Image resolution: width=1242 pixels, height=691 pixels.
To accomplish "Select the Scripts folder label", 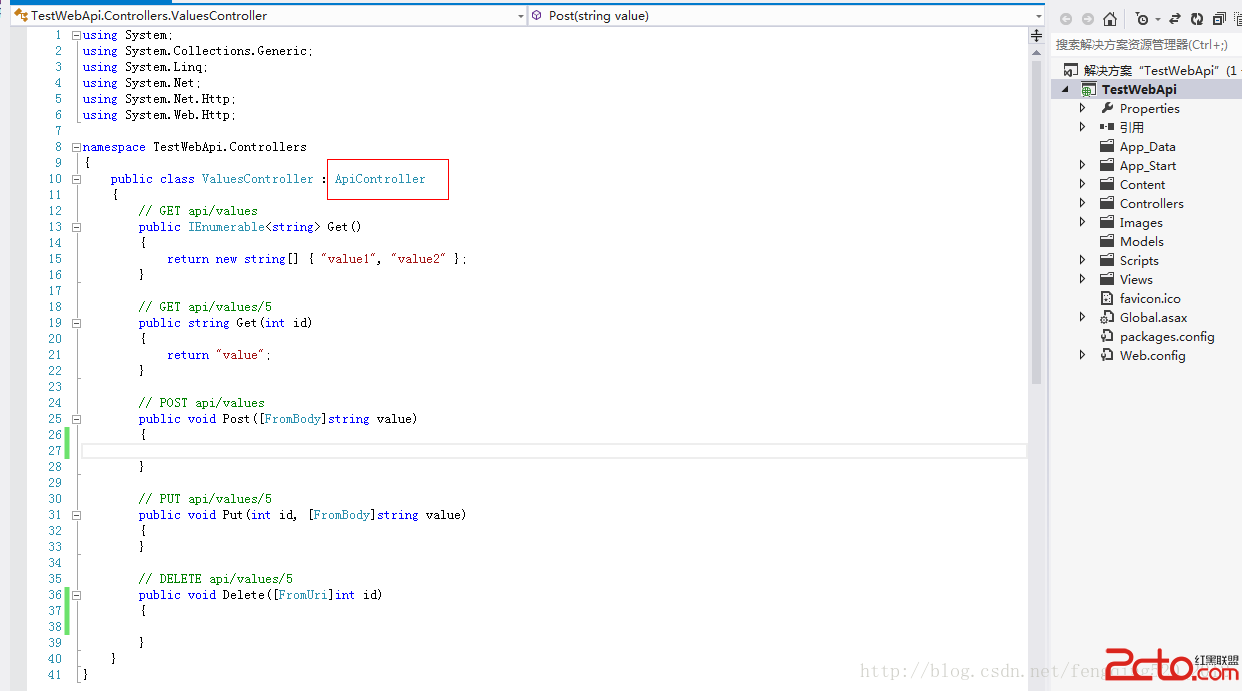I will [1139, 261].
